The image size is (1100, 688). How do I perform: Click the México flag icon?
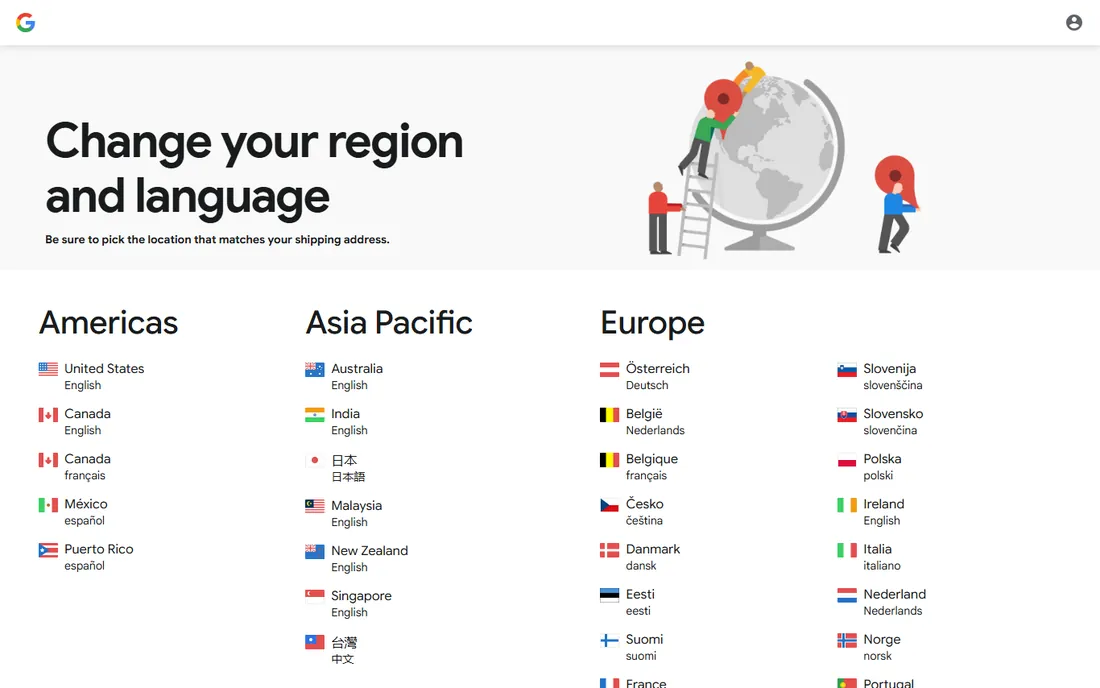pyautogui.click(x=48, y=505)
